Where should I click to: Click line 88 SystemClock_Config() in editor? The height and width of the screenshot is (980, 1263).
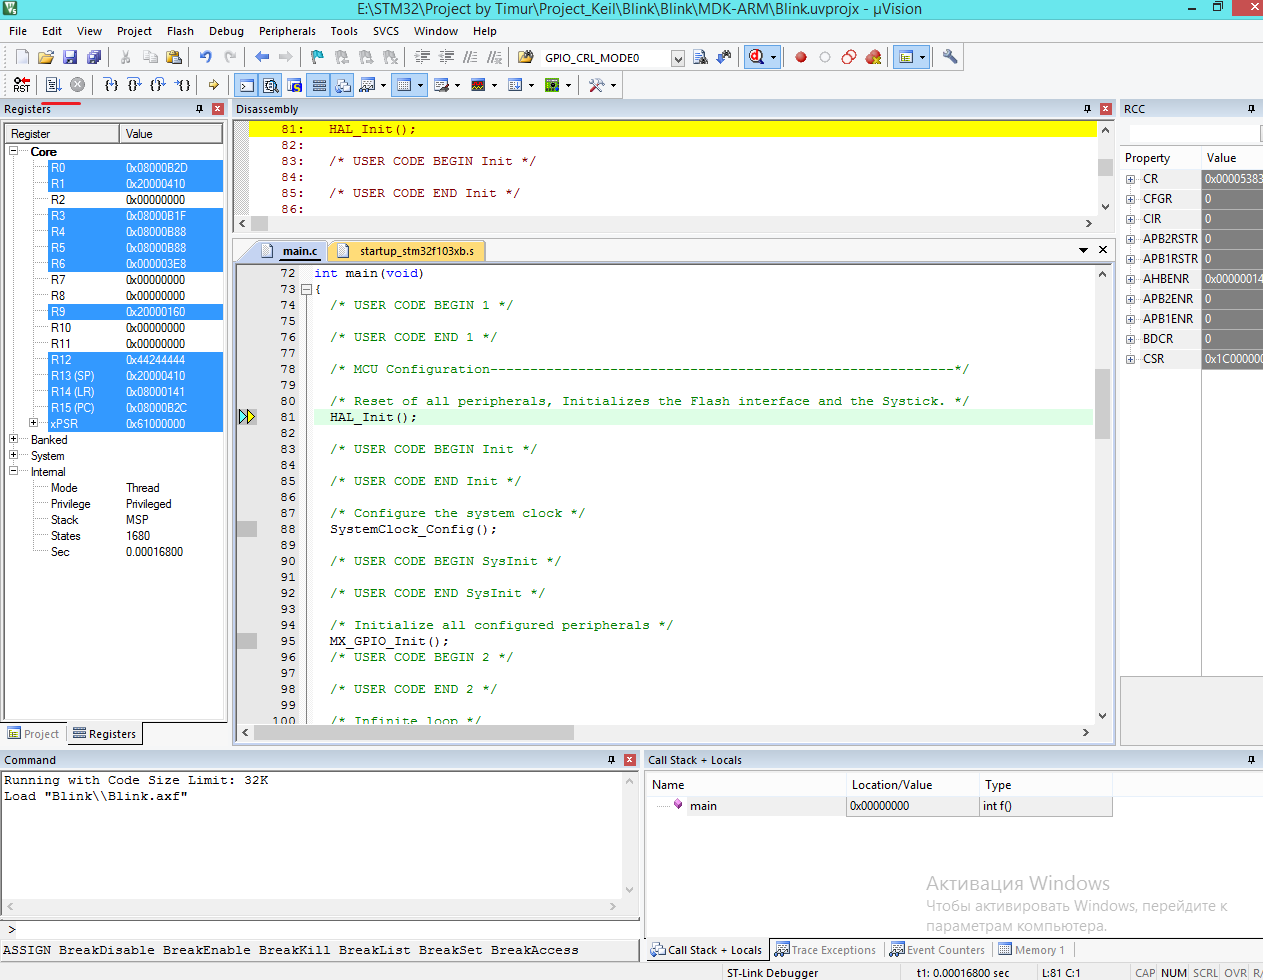[413, 529]
